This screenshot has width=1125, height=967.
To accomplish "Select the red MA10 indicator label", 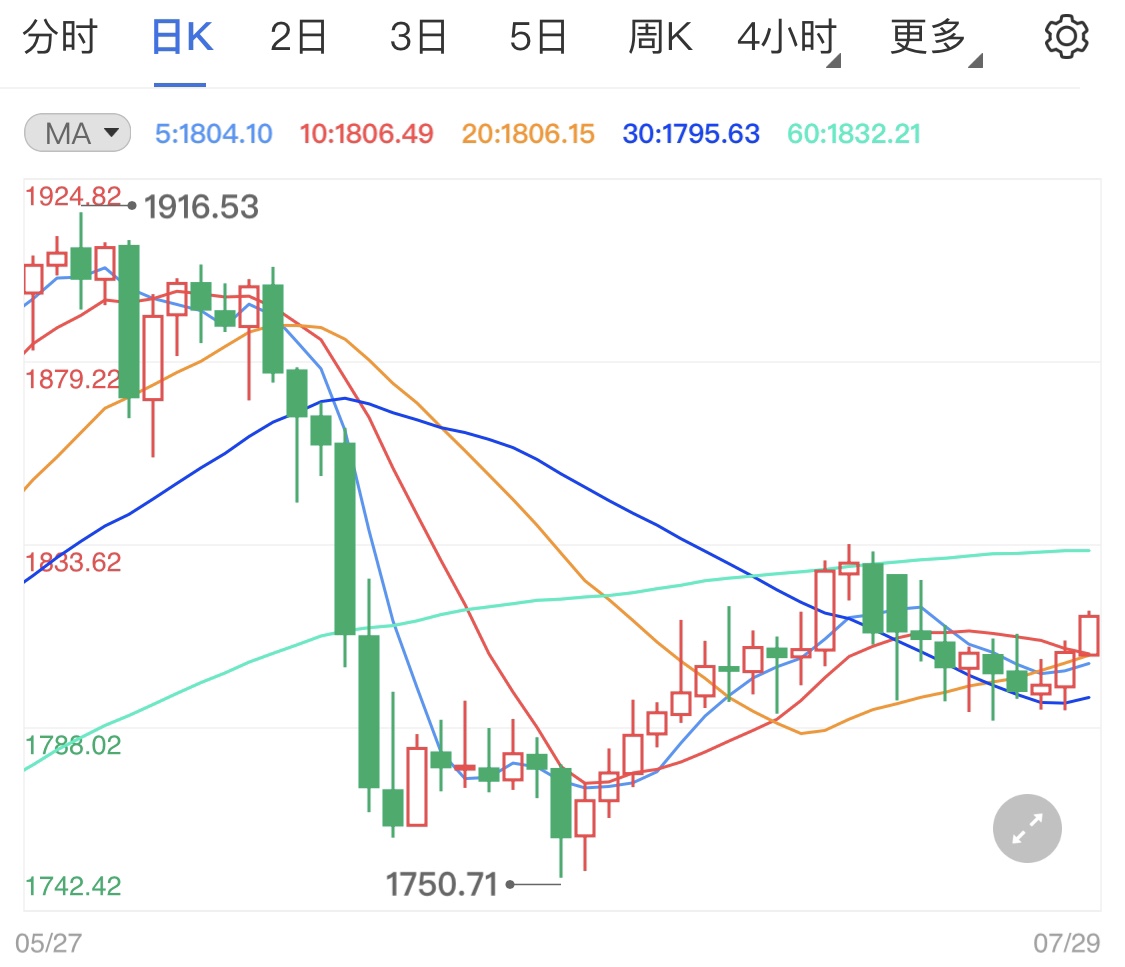I will click(x=366, y=133).
